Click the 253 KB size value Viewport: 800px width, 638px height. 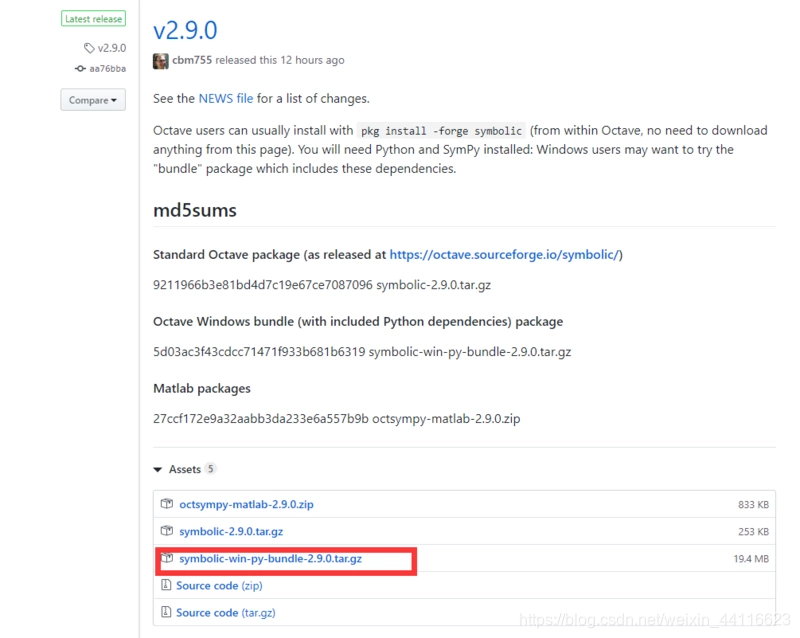pos(753,532)
